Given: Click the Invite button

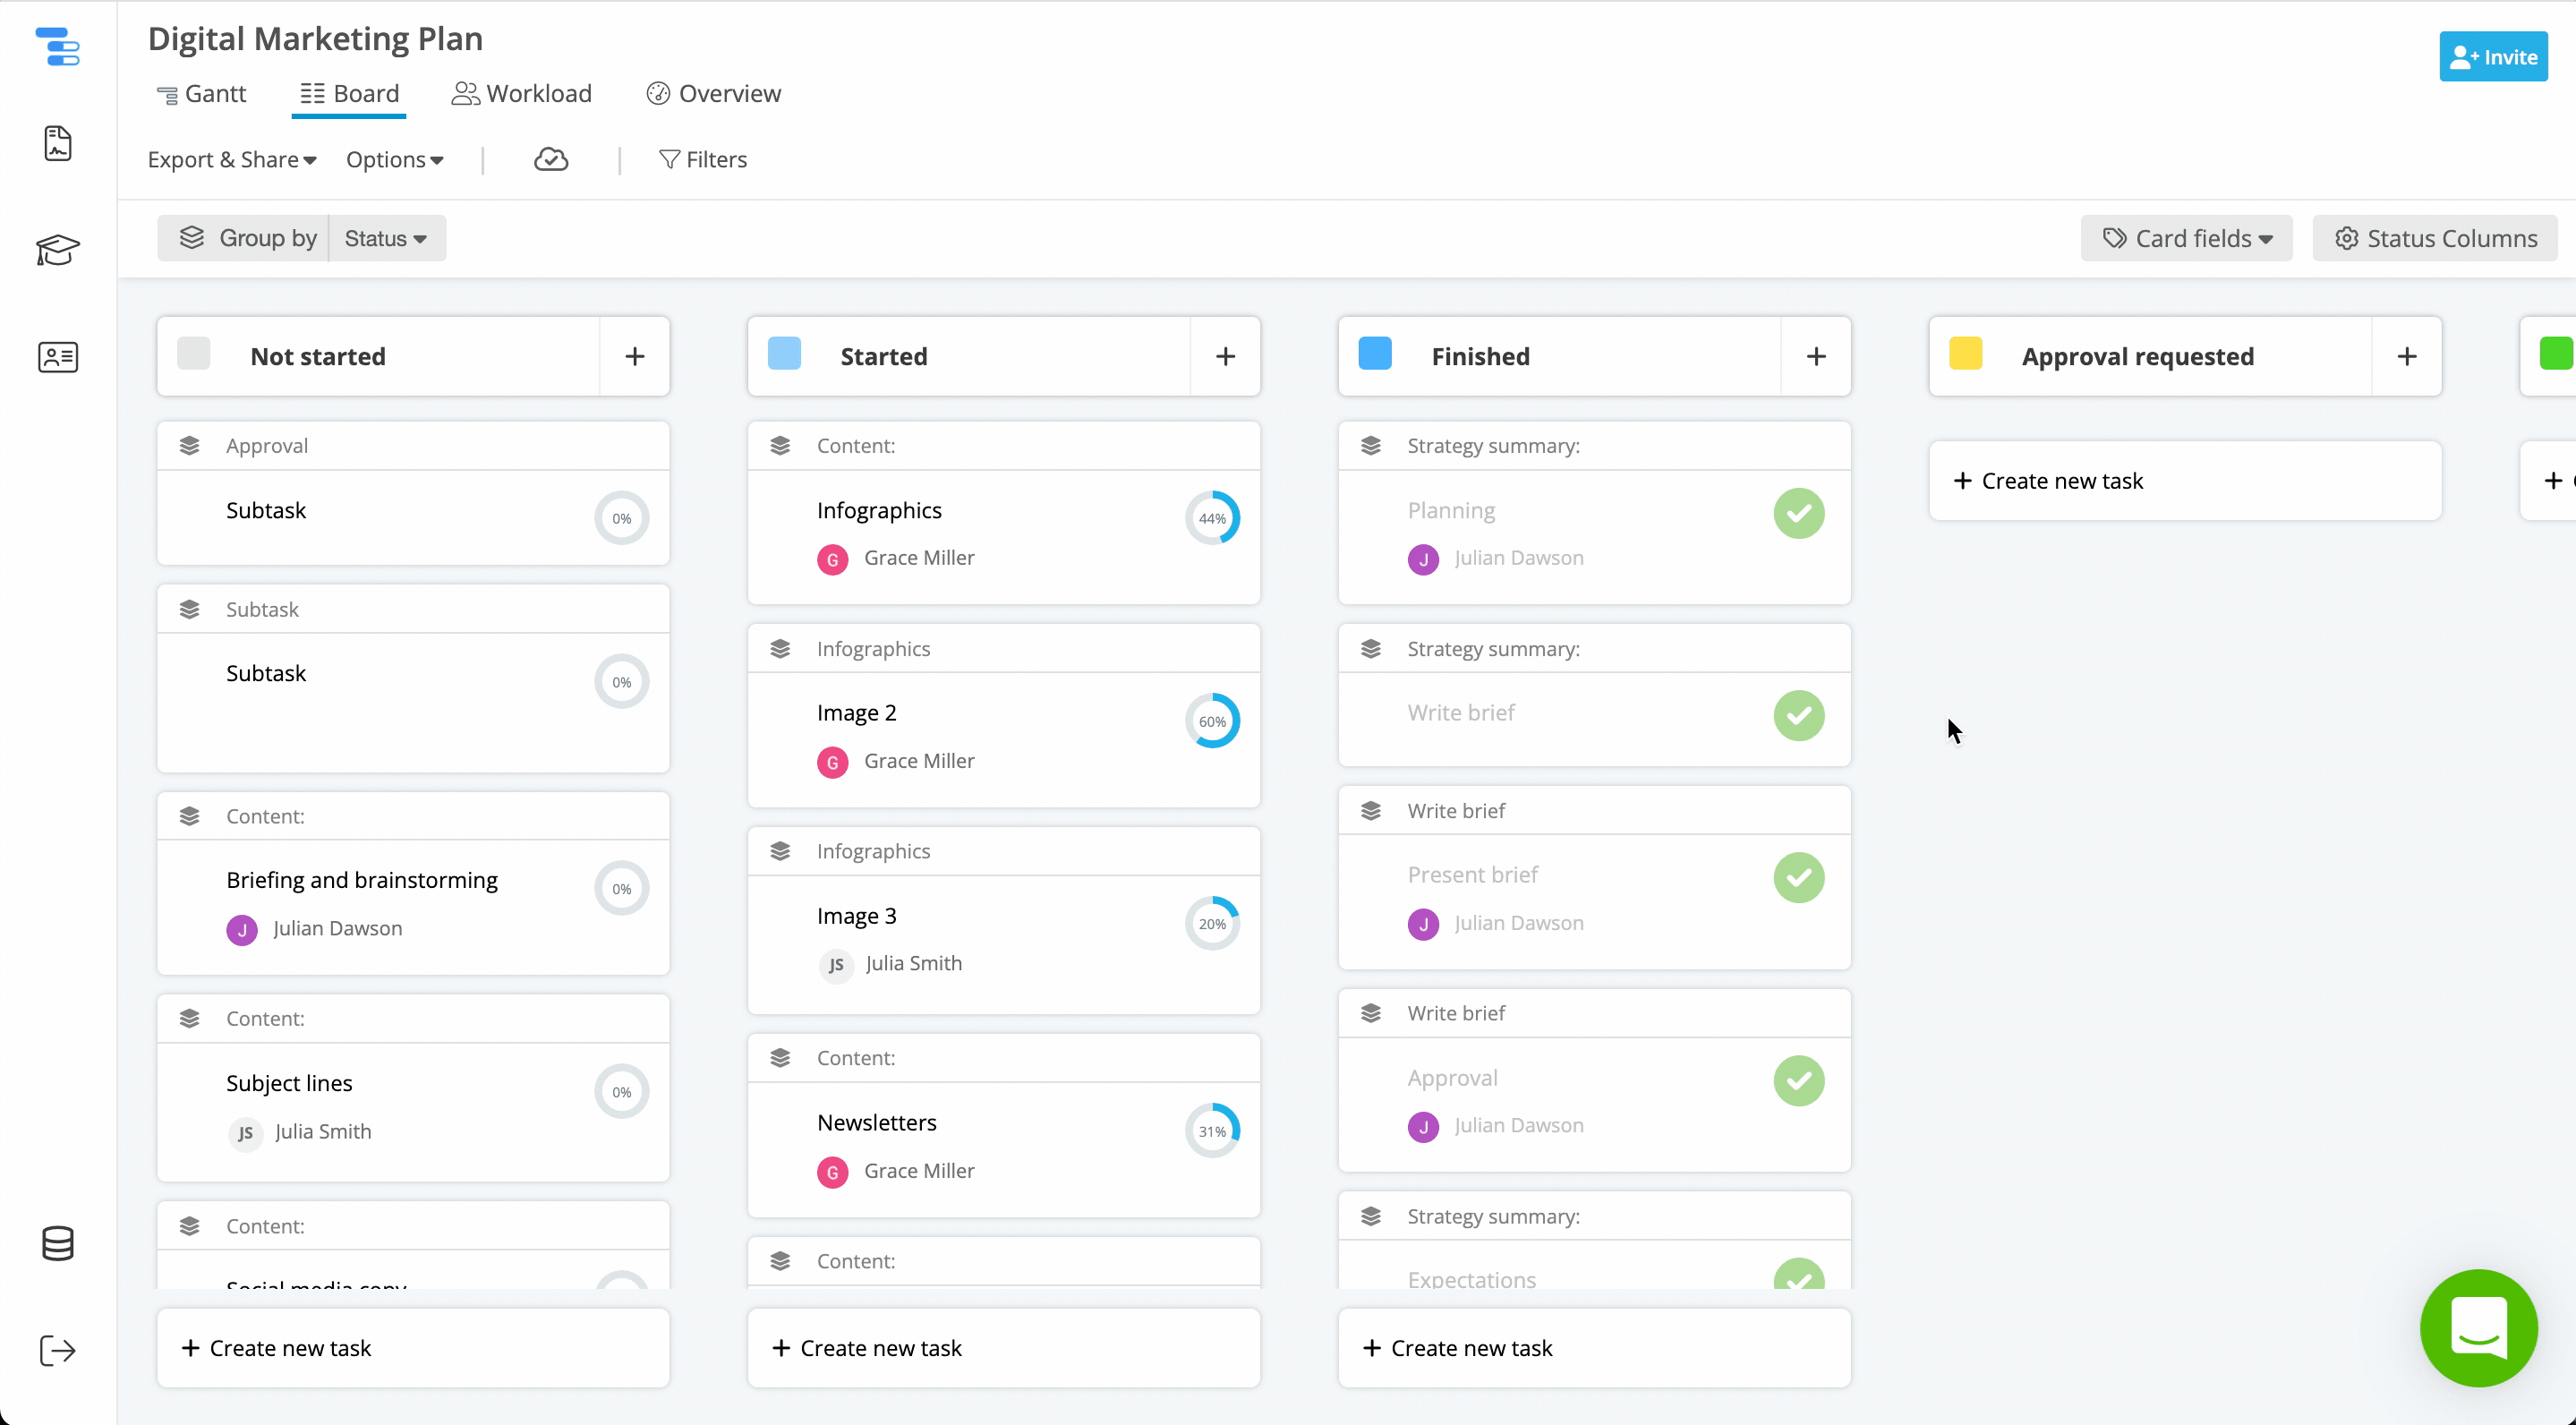Looking at the screenshot, I should pyautogui.click(x=2493, y=56).
